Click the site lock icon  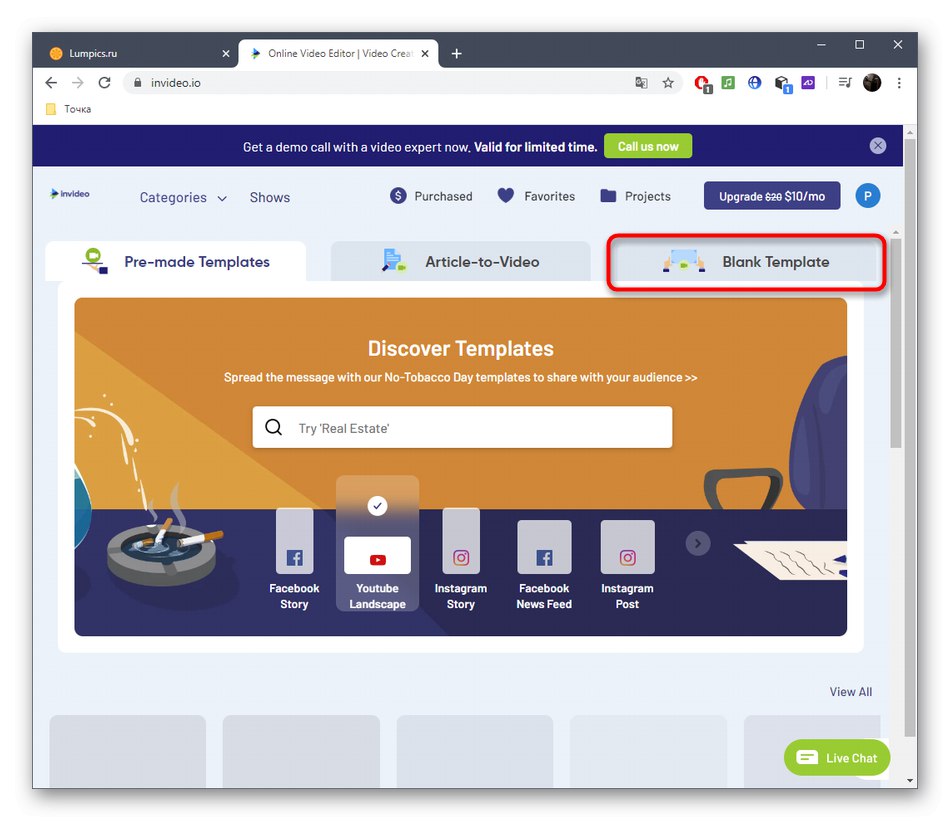(x=138, y=82)
